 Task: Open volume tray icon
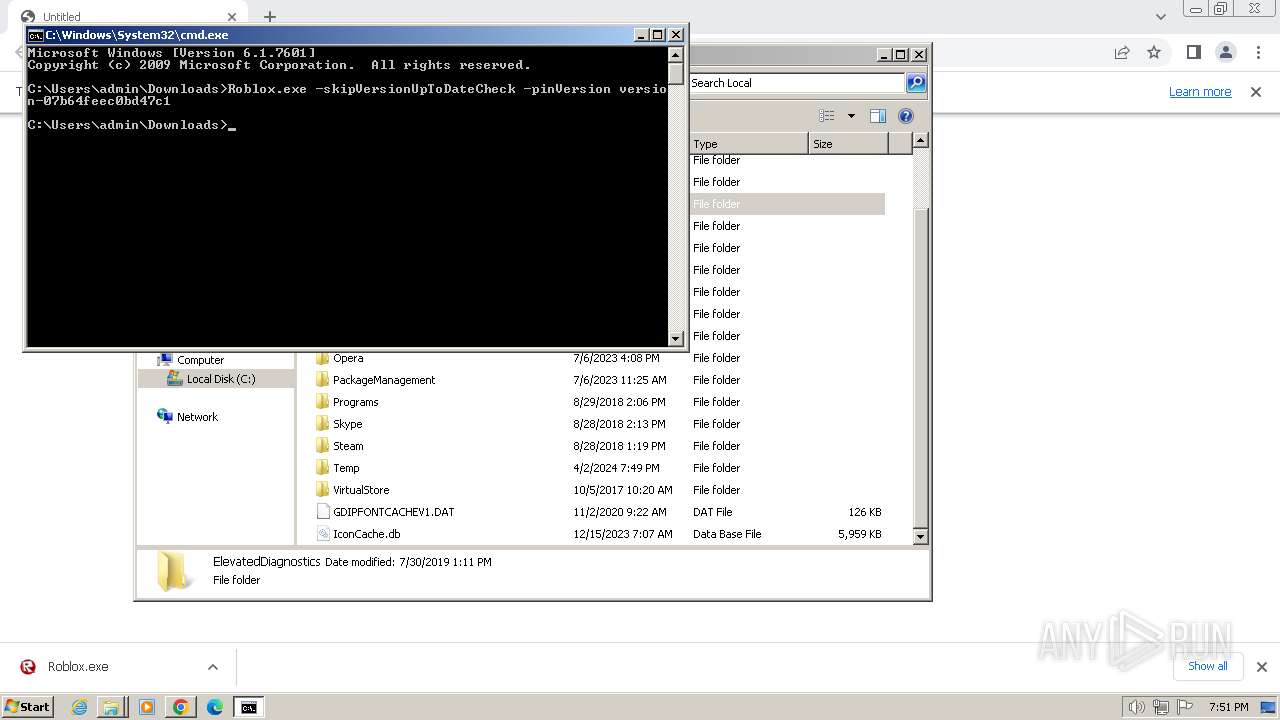[x=1137, y=707]
